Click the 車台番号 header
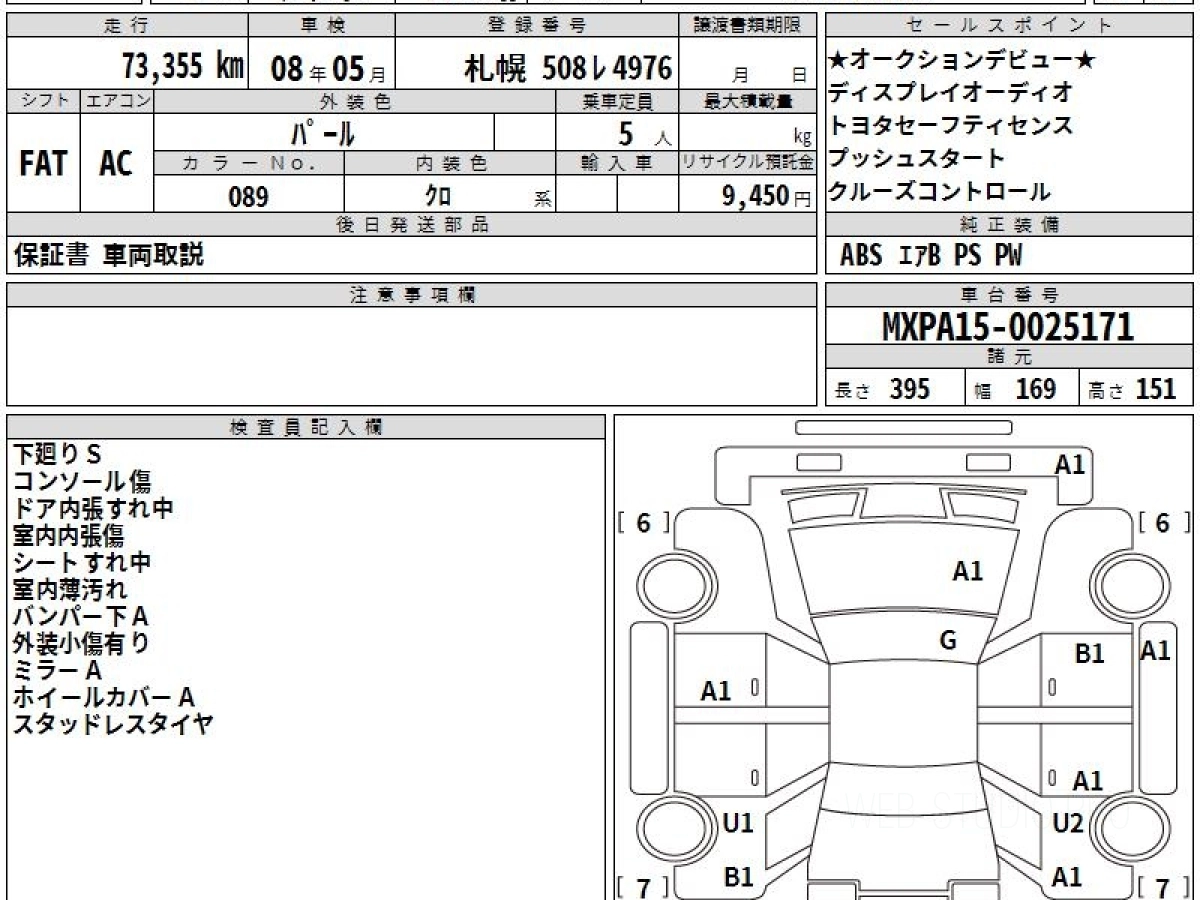Image resolution: width=1200 pixels, height=900 pixels. (x=1009, y=295)
